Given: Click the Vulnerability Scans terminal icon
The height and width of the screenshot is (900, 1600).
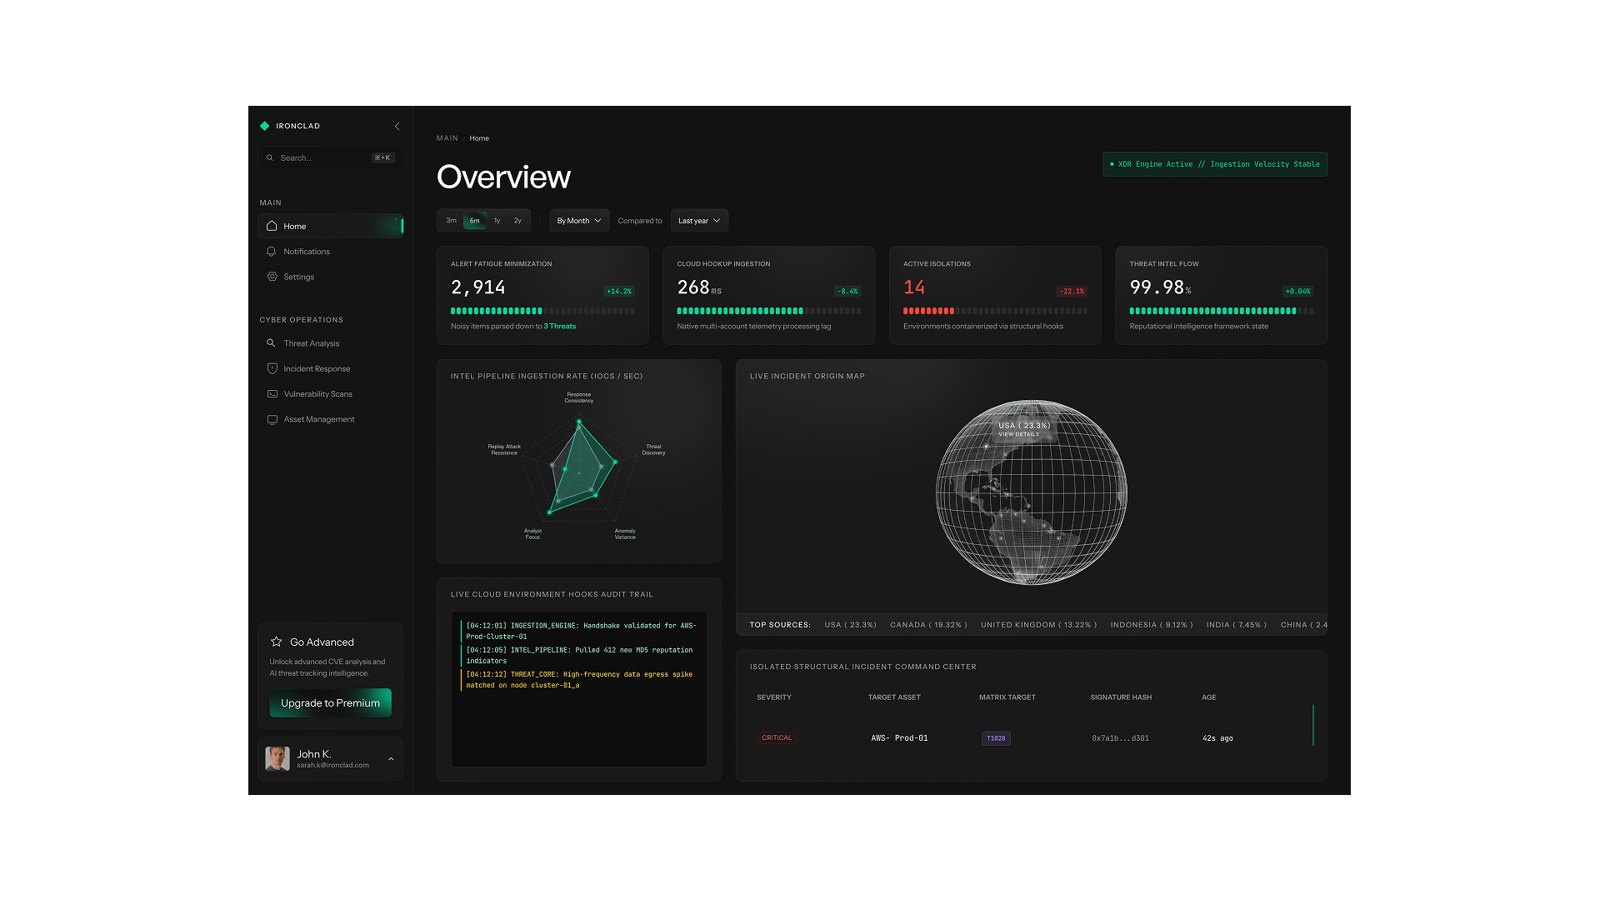Looking at the screenshot, I should coord(271,394).
